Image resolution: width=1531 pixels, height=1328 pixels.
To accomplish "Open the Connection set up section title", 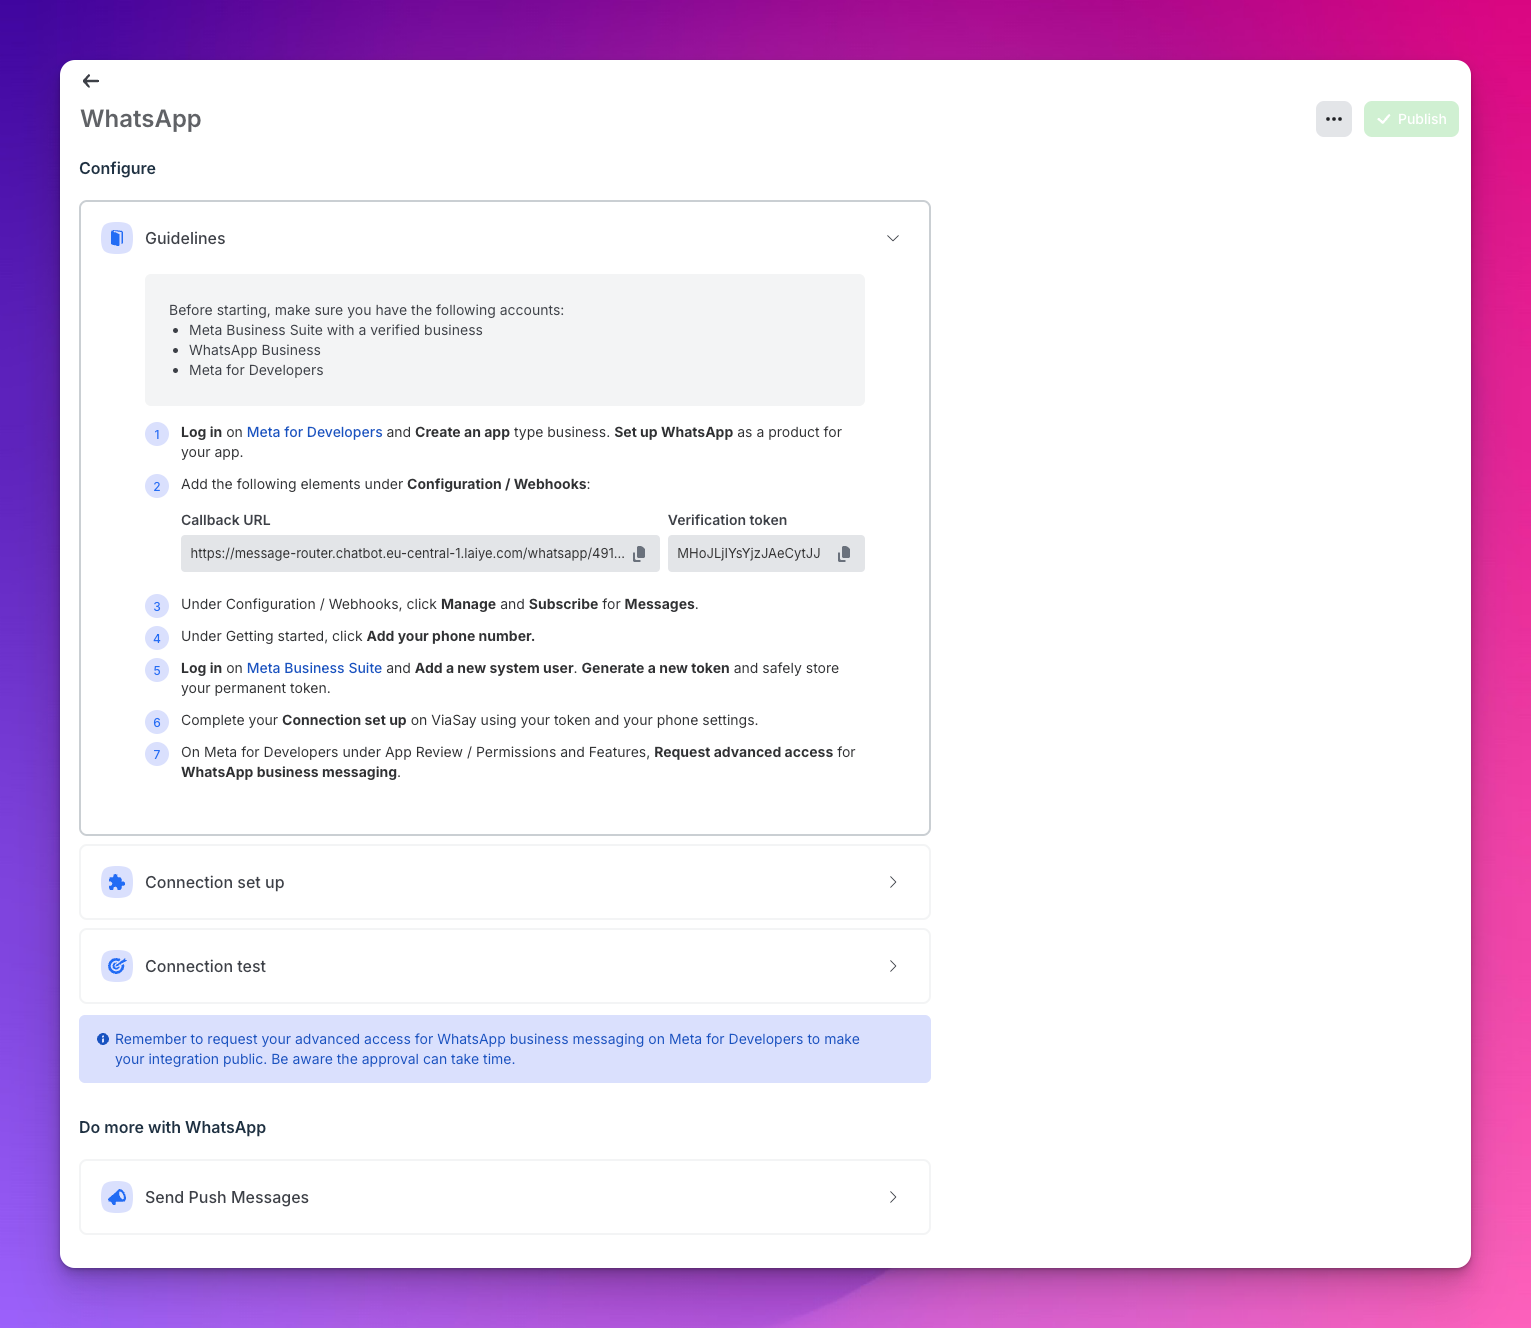I will click(215, 882).
